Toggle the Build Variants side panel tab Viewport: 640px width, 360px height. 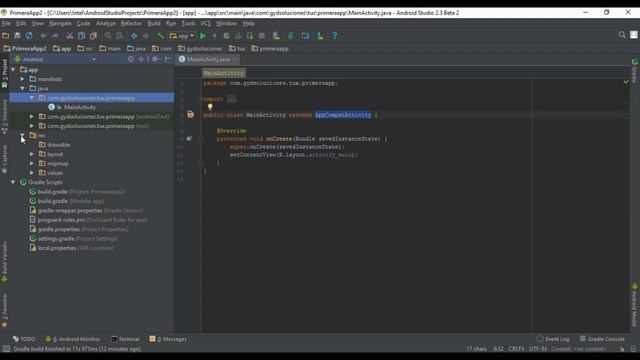click(4, 261)
